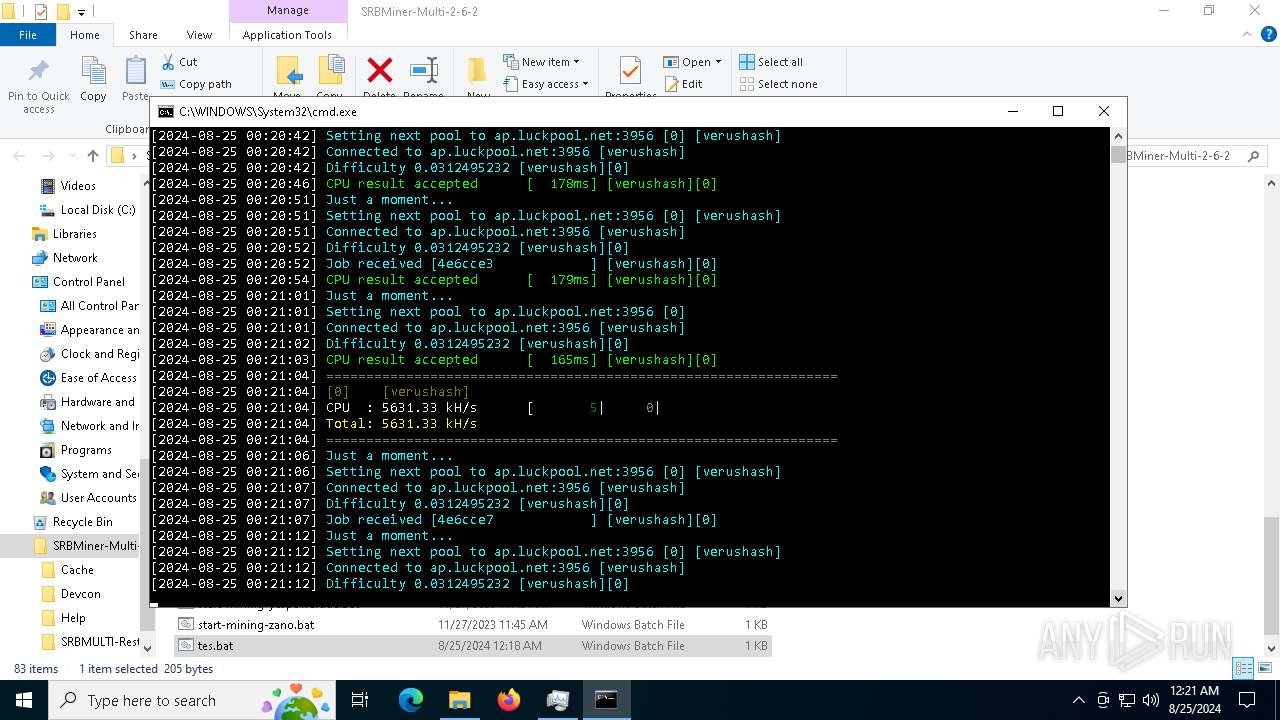The height and width of the screenshot is (720, 1280).
Task: Open the Customize Quick Access Toolbar dropdown
Action: point(82,13)
